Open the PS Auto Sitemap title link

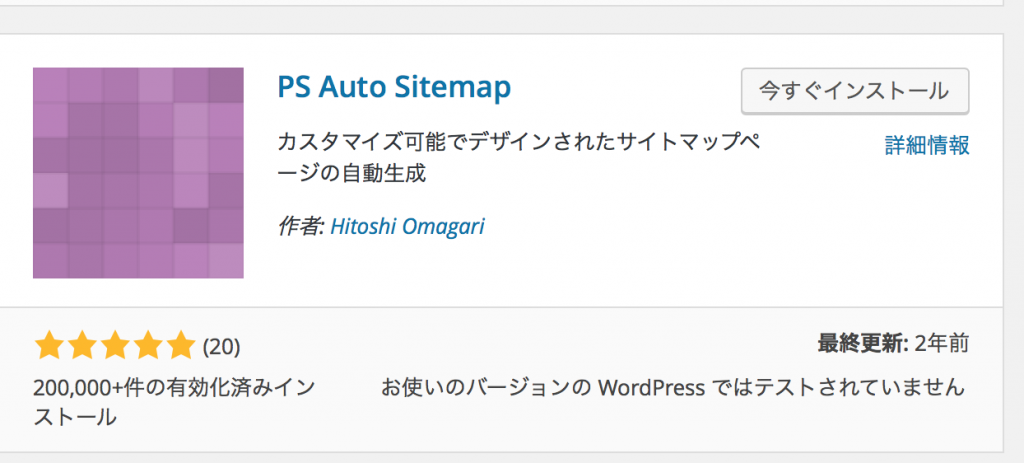pos(394,87)
